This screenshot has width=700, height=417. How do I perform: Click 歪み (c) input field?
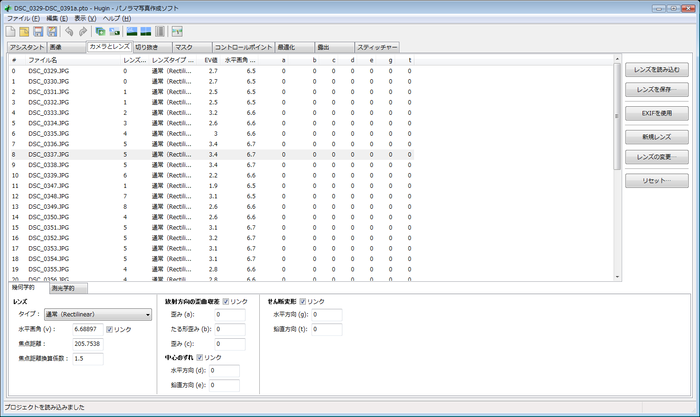click(x=230, y=344)
